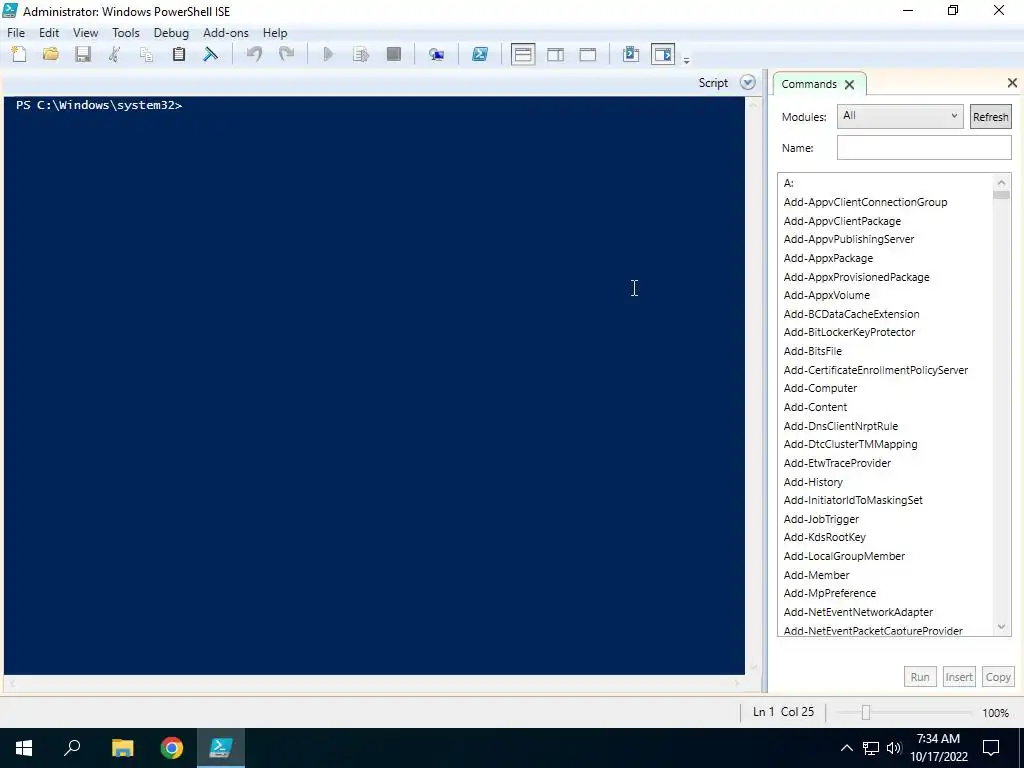Close the Commands add-on panel
Screen dimensions: 1024x768
coord(1012,82)
